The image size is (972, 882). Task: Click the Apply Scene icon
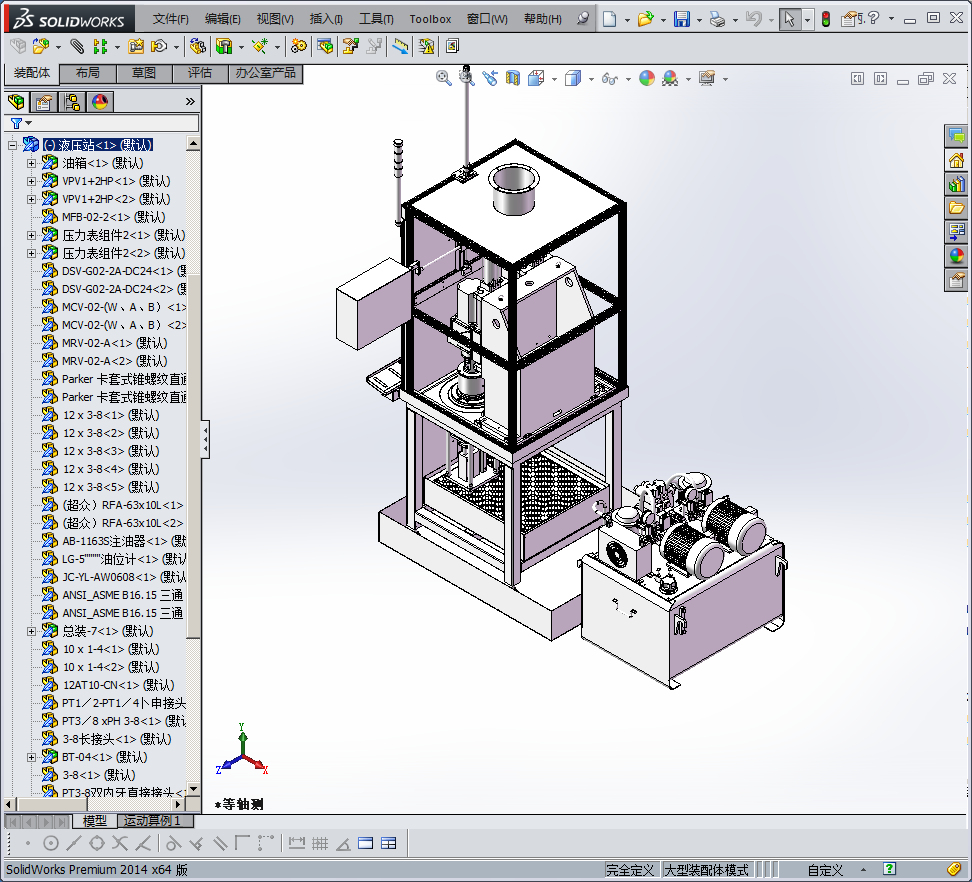670,78
